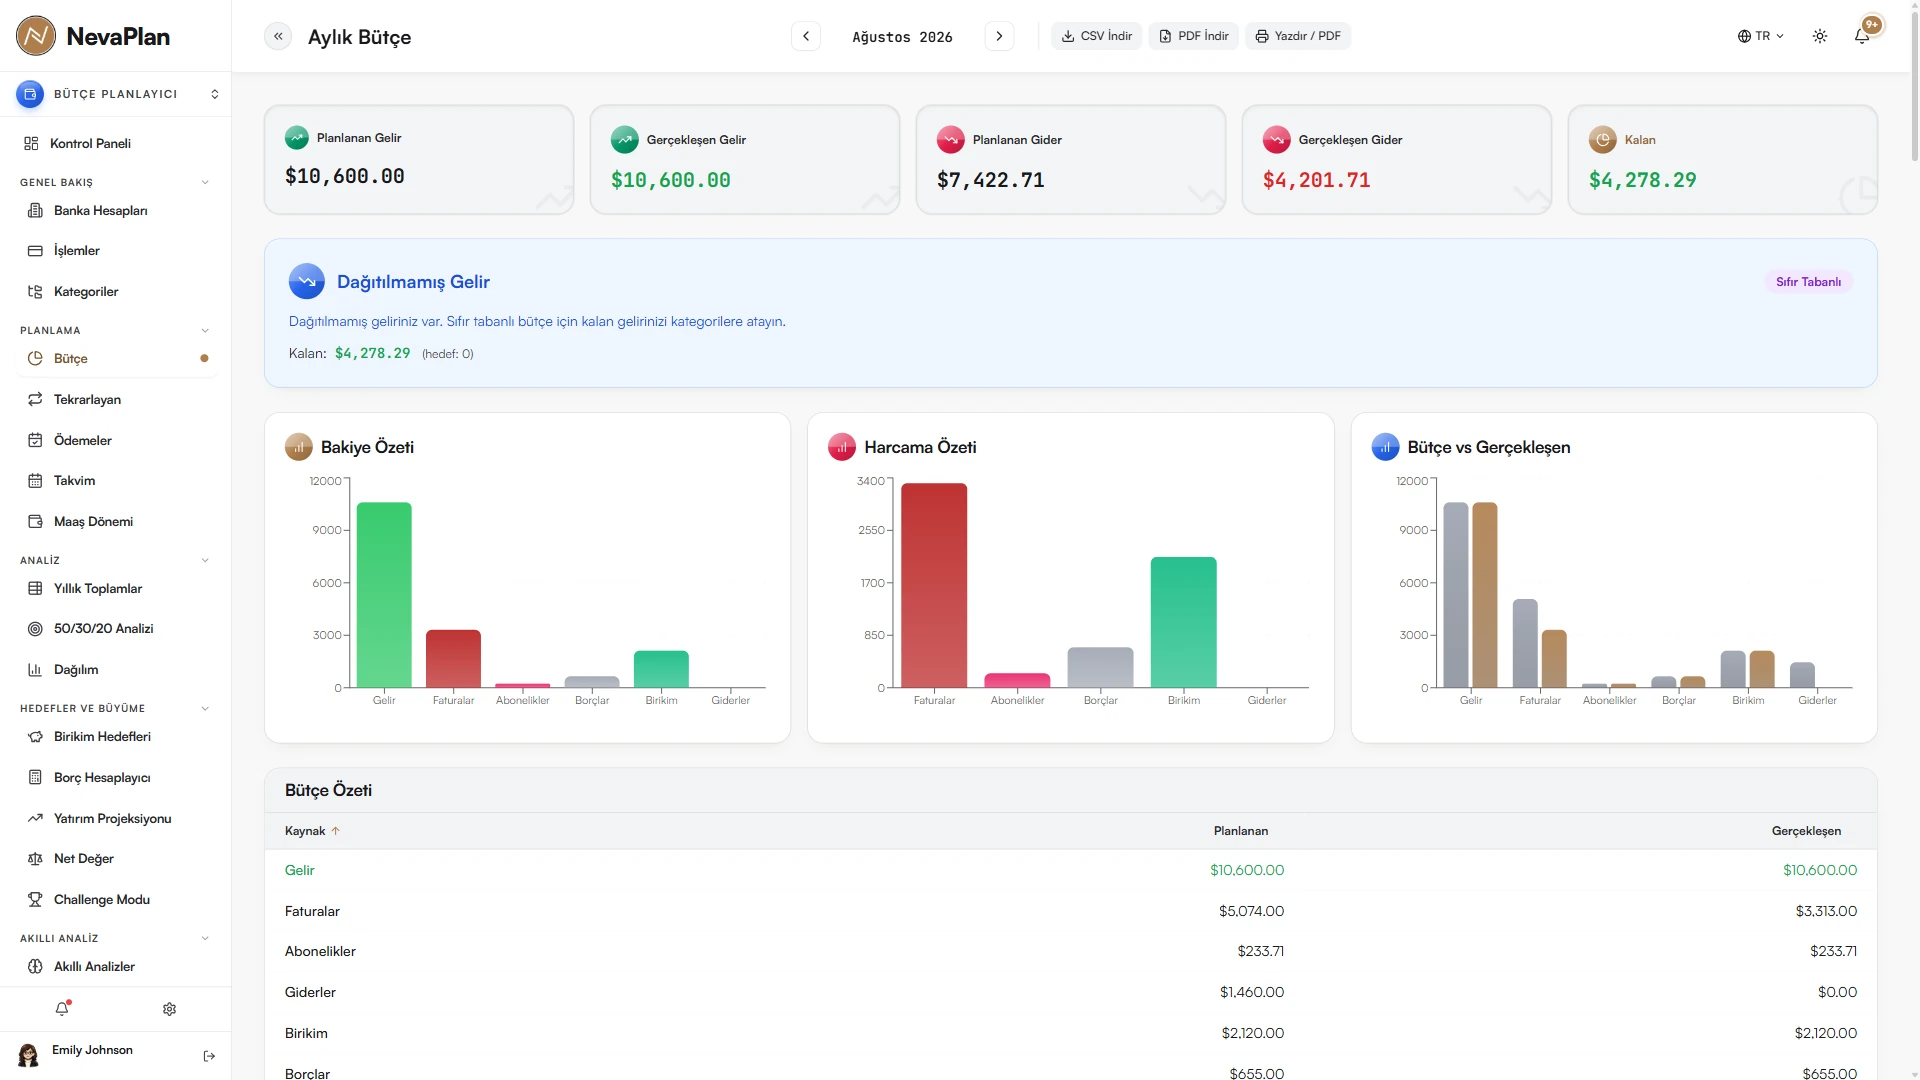Viewport: 1920px width, 1080px height.
Task: Open İşlemler page
Action: tap(116, 251)
